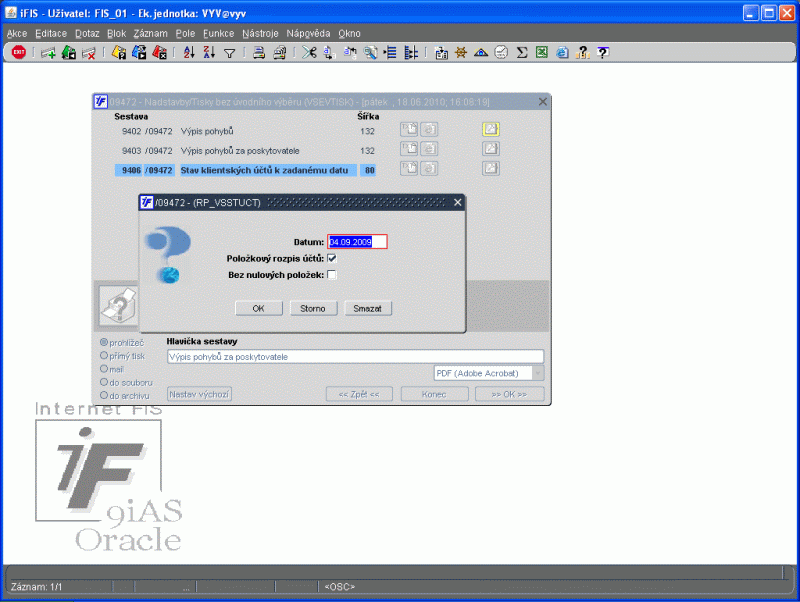Viewport: 800px width, 602px height.
Task: Click the filter funnel icon
Action: [x=230, y=53]
